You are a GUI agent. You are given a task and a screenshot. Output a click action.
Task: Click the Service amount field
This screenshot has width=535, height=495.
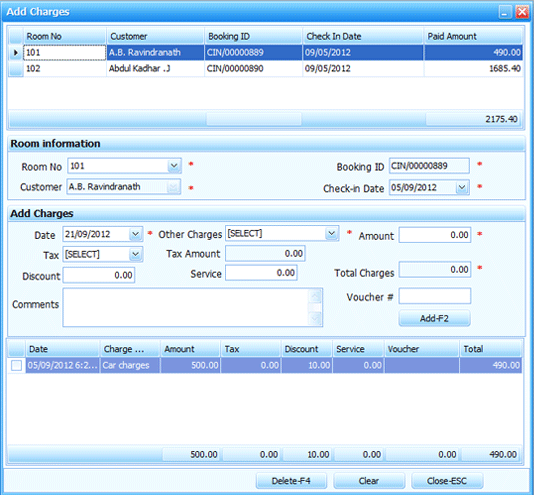(261, 273)
